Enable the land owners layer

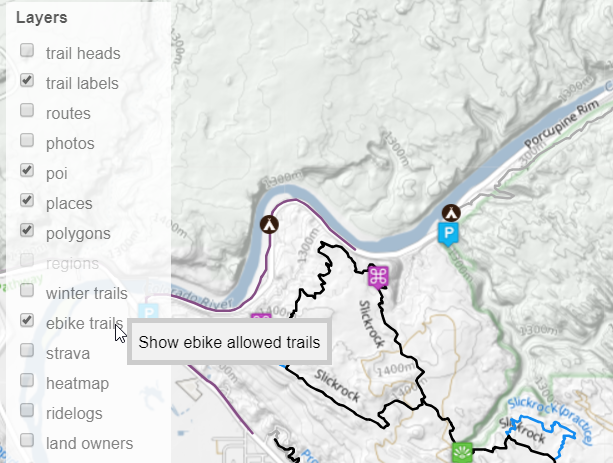click(27, 440)
